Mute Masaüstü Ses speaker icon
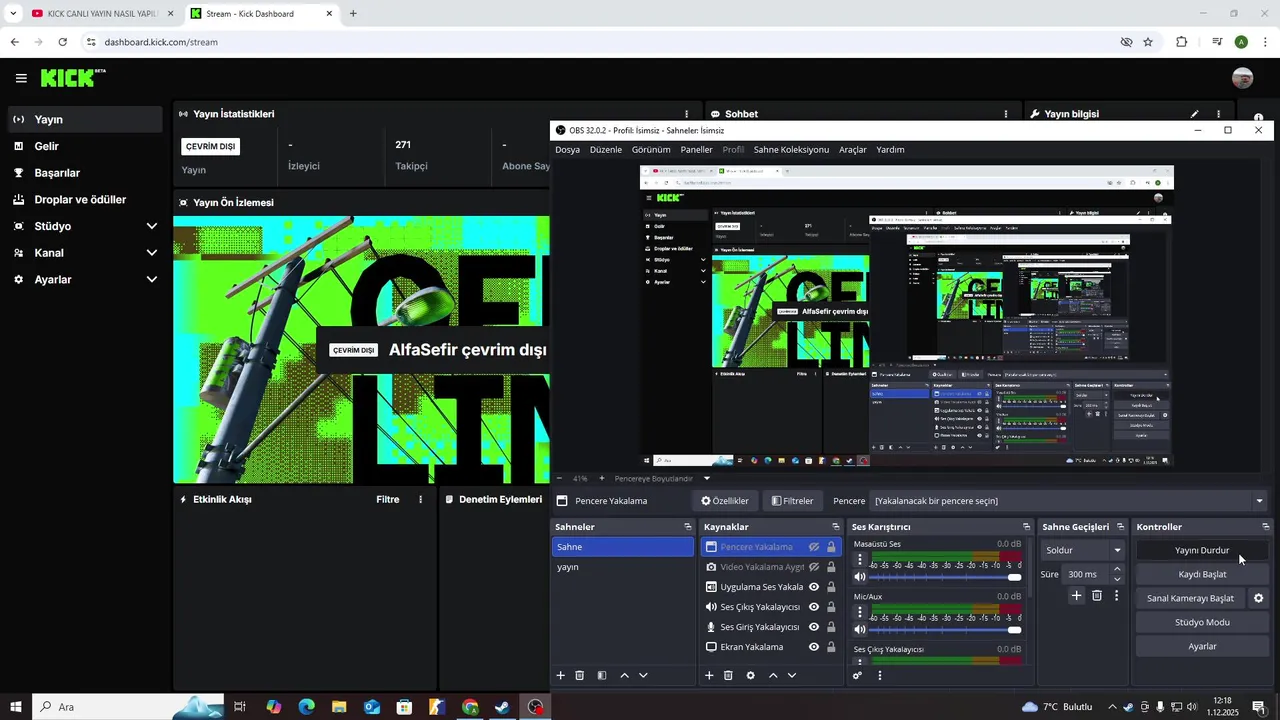 coord(859,577)
